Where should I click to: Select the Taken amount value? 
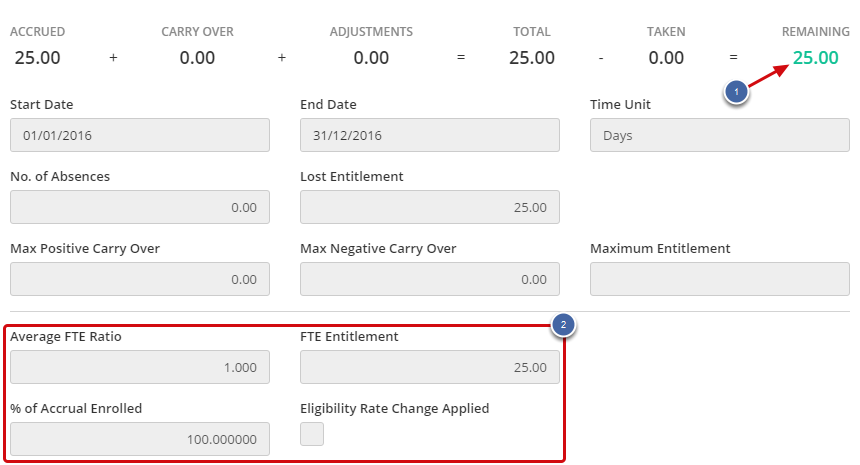[666, 58]
